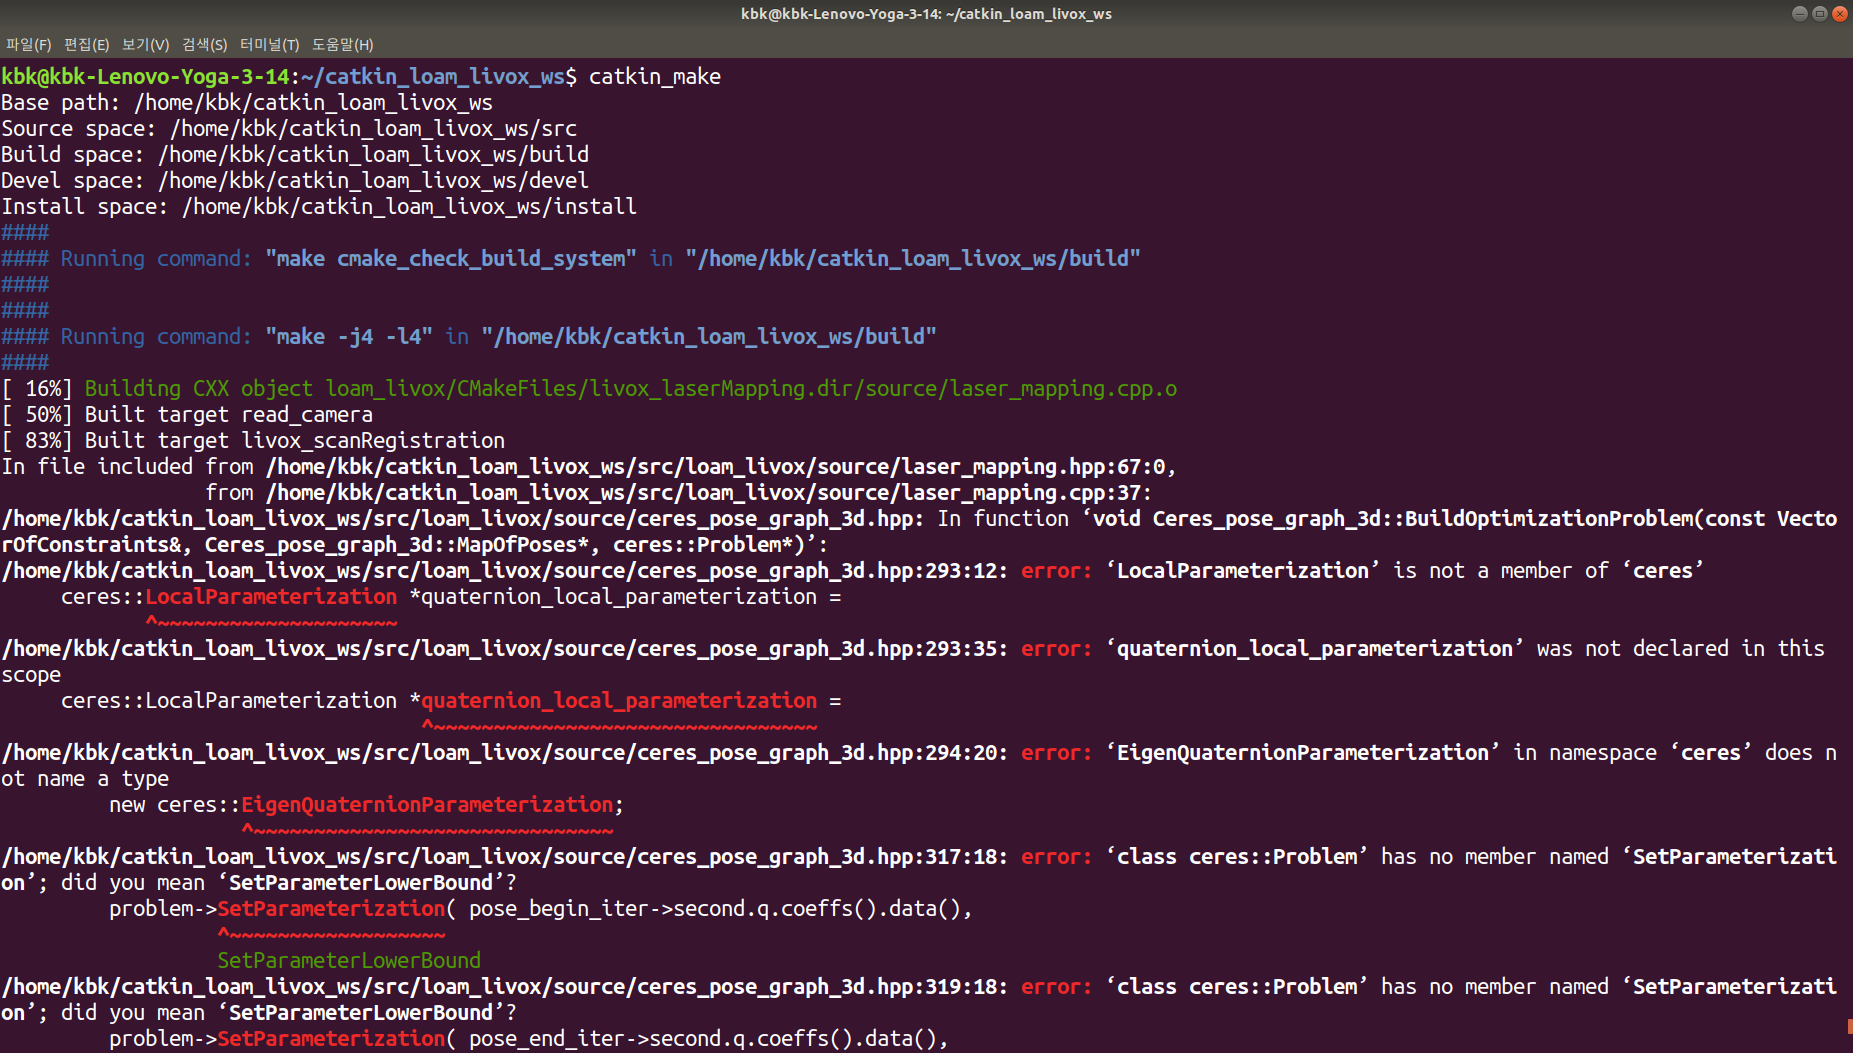Click the Built target livox_scanRegistration line

(253, 441)
